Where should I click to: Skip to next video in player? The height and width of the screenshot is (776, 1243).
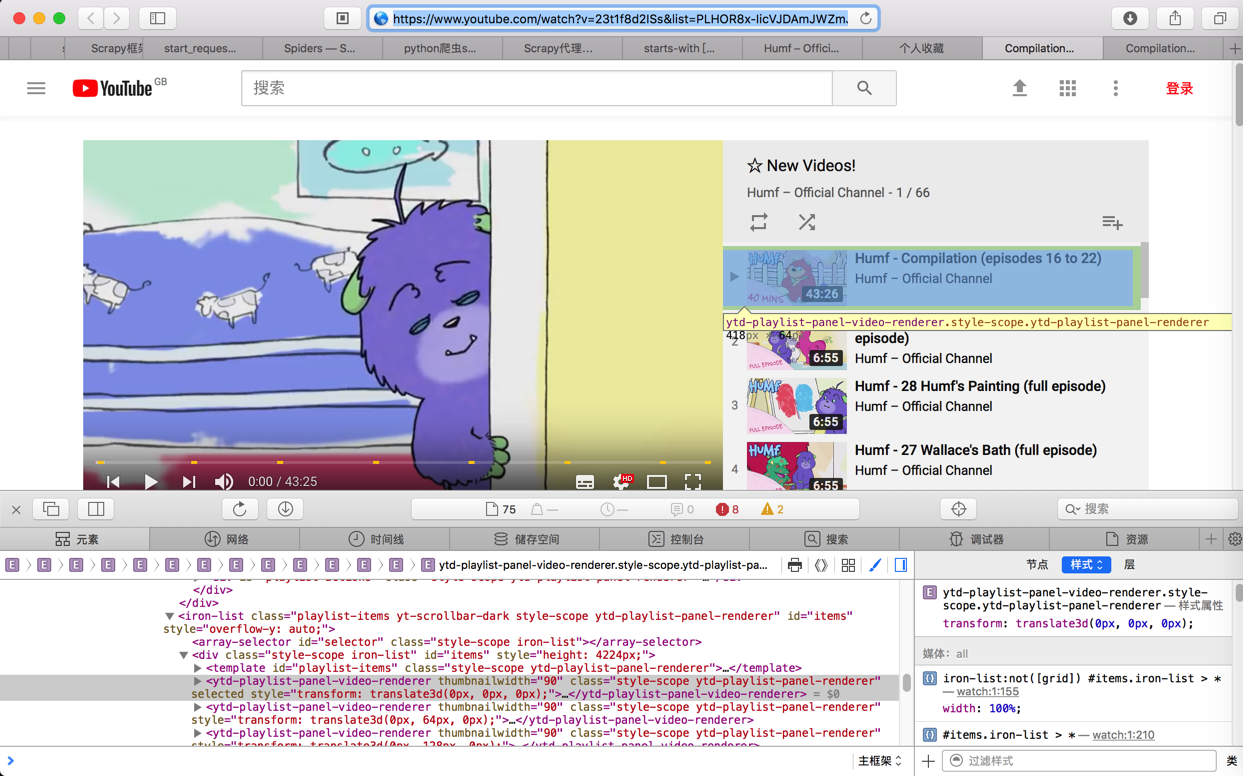point(188,482)
